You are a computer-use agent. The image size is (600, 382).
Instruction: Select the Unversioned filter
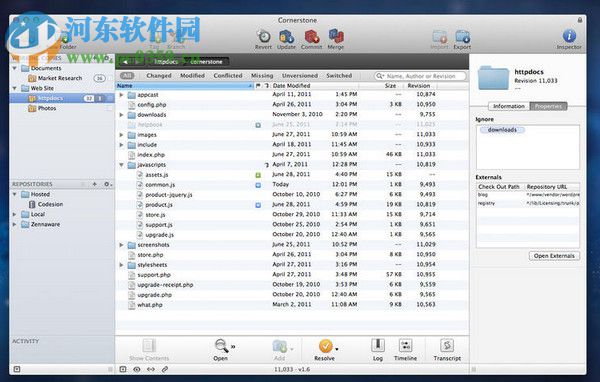point(300,76)
